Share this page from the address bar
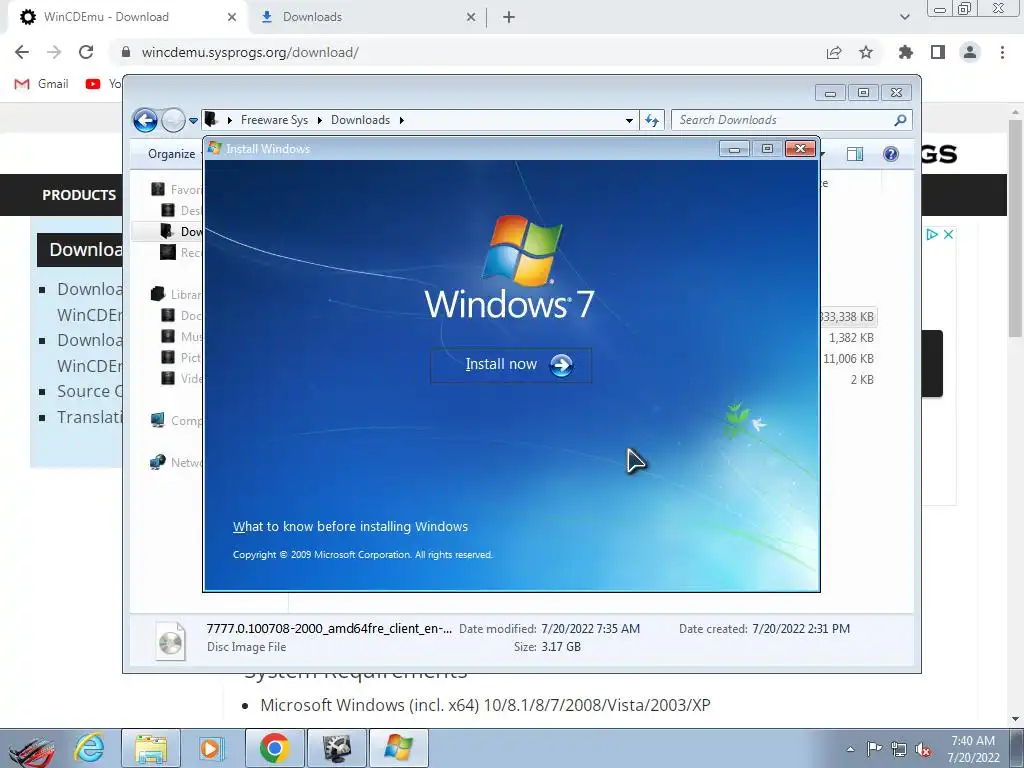This screenshot has width=1024, height=768. [x=834, y=52]
